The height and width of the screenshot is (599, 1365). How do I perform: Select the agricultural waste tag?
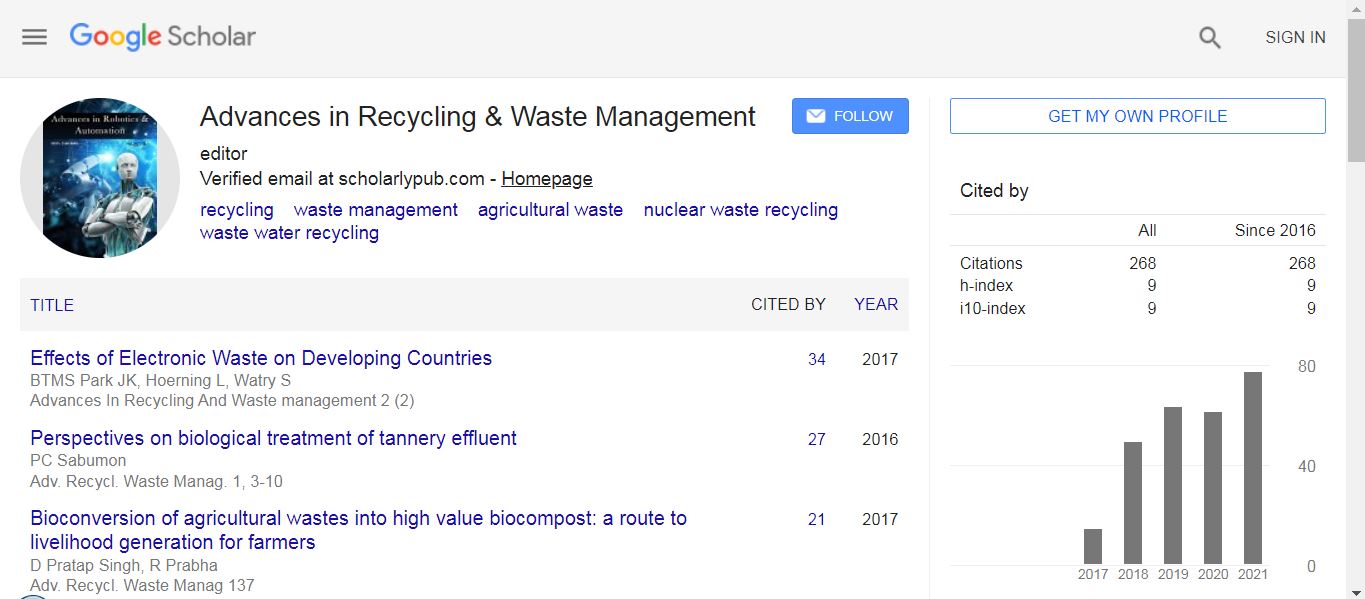tap(550, 210)
